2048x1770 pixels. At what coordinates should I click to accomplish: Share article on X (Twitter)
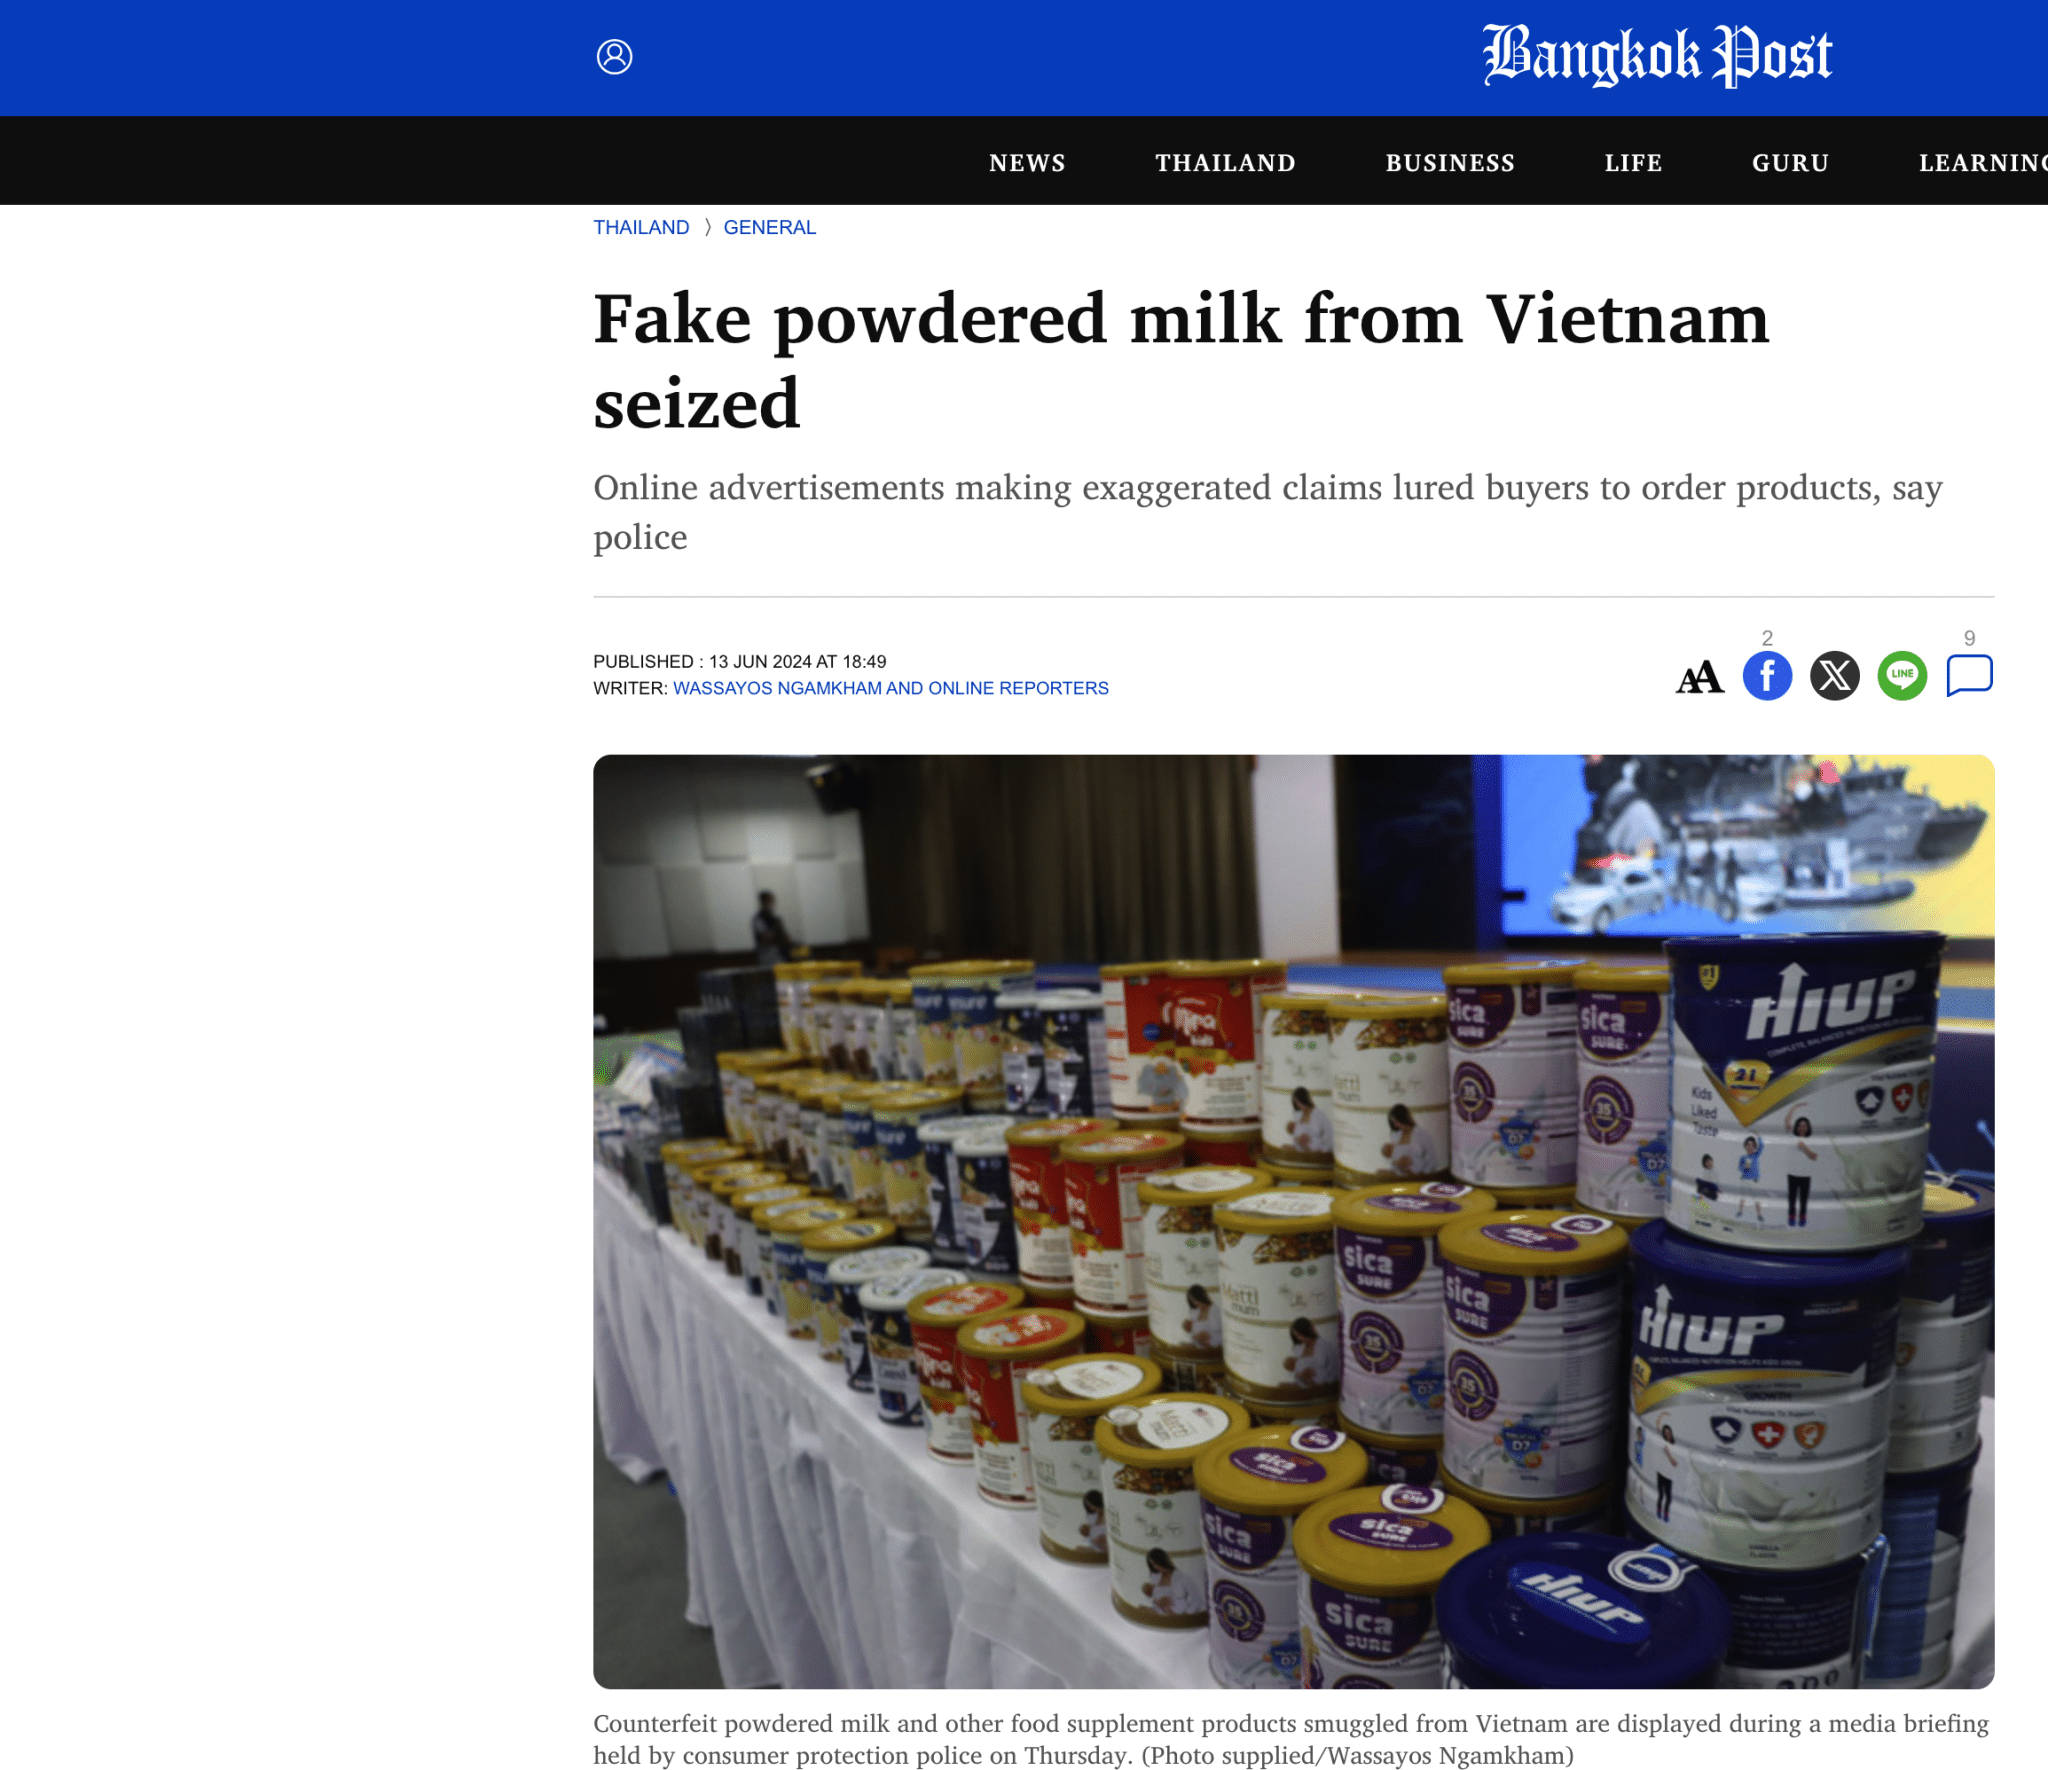(x=1834, y=676)
